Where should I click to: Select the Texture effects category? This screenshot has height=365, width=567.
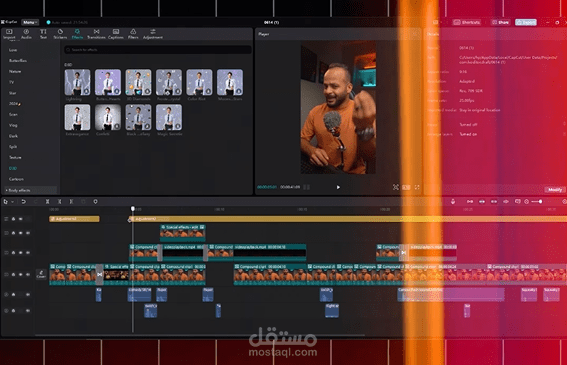click(15, 157)
